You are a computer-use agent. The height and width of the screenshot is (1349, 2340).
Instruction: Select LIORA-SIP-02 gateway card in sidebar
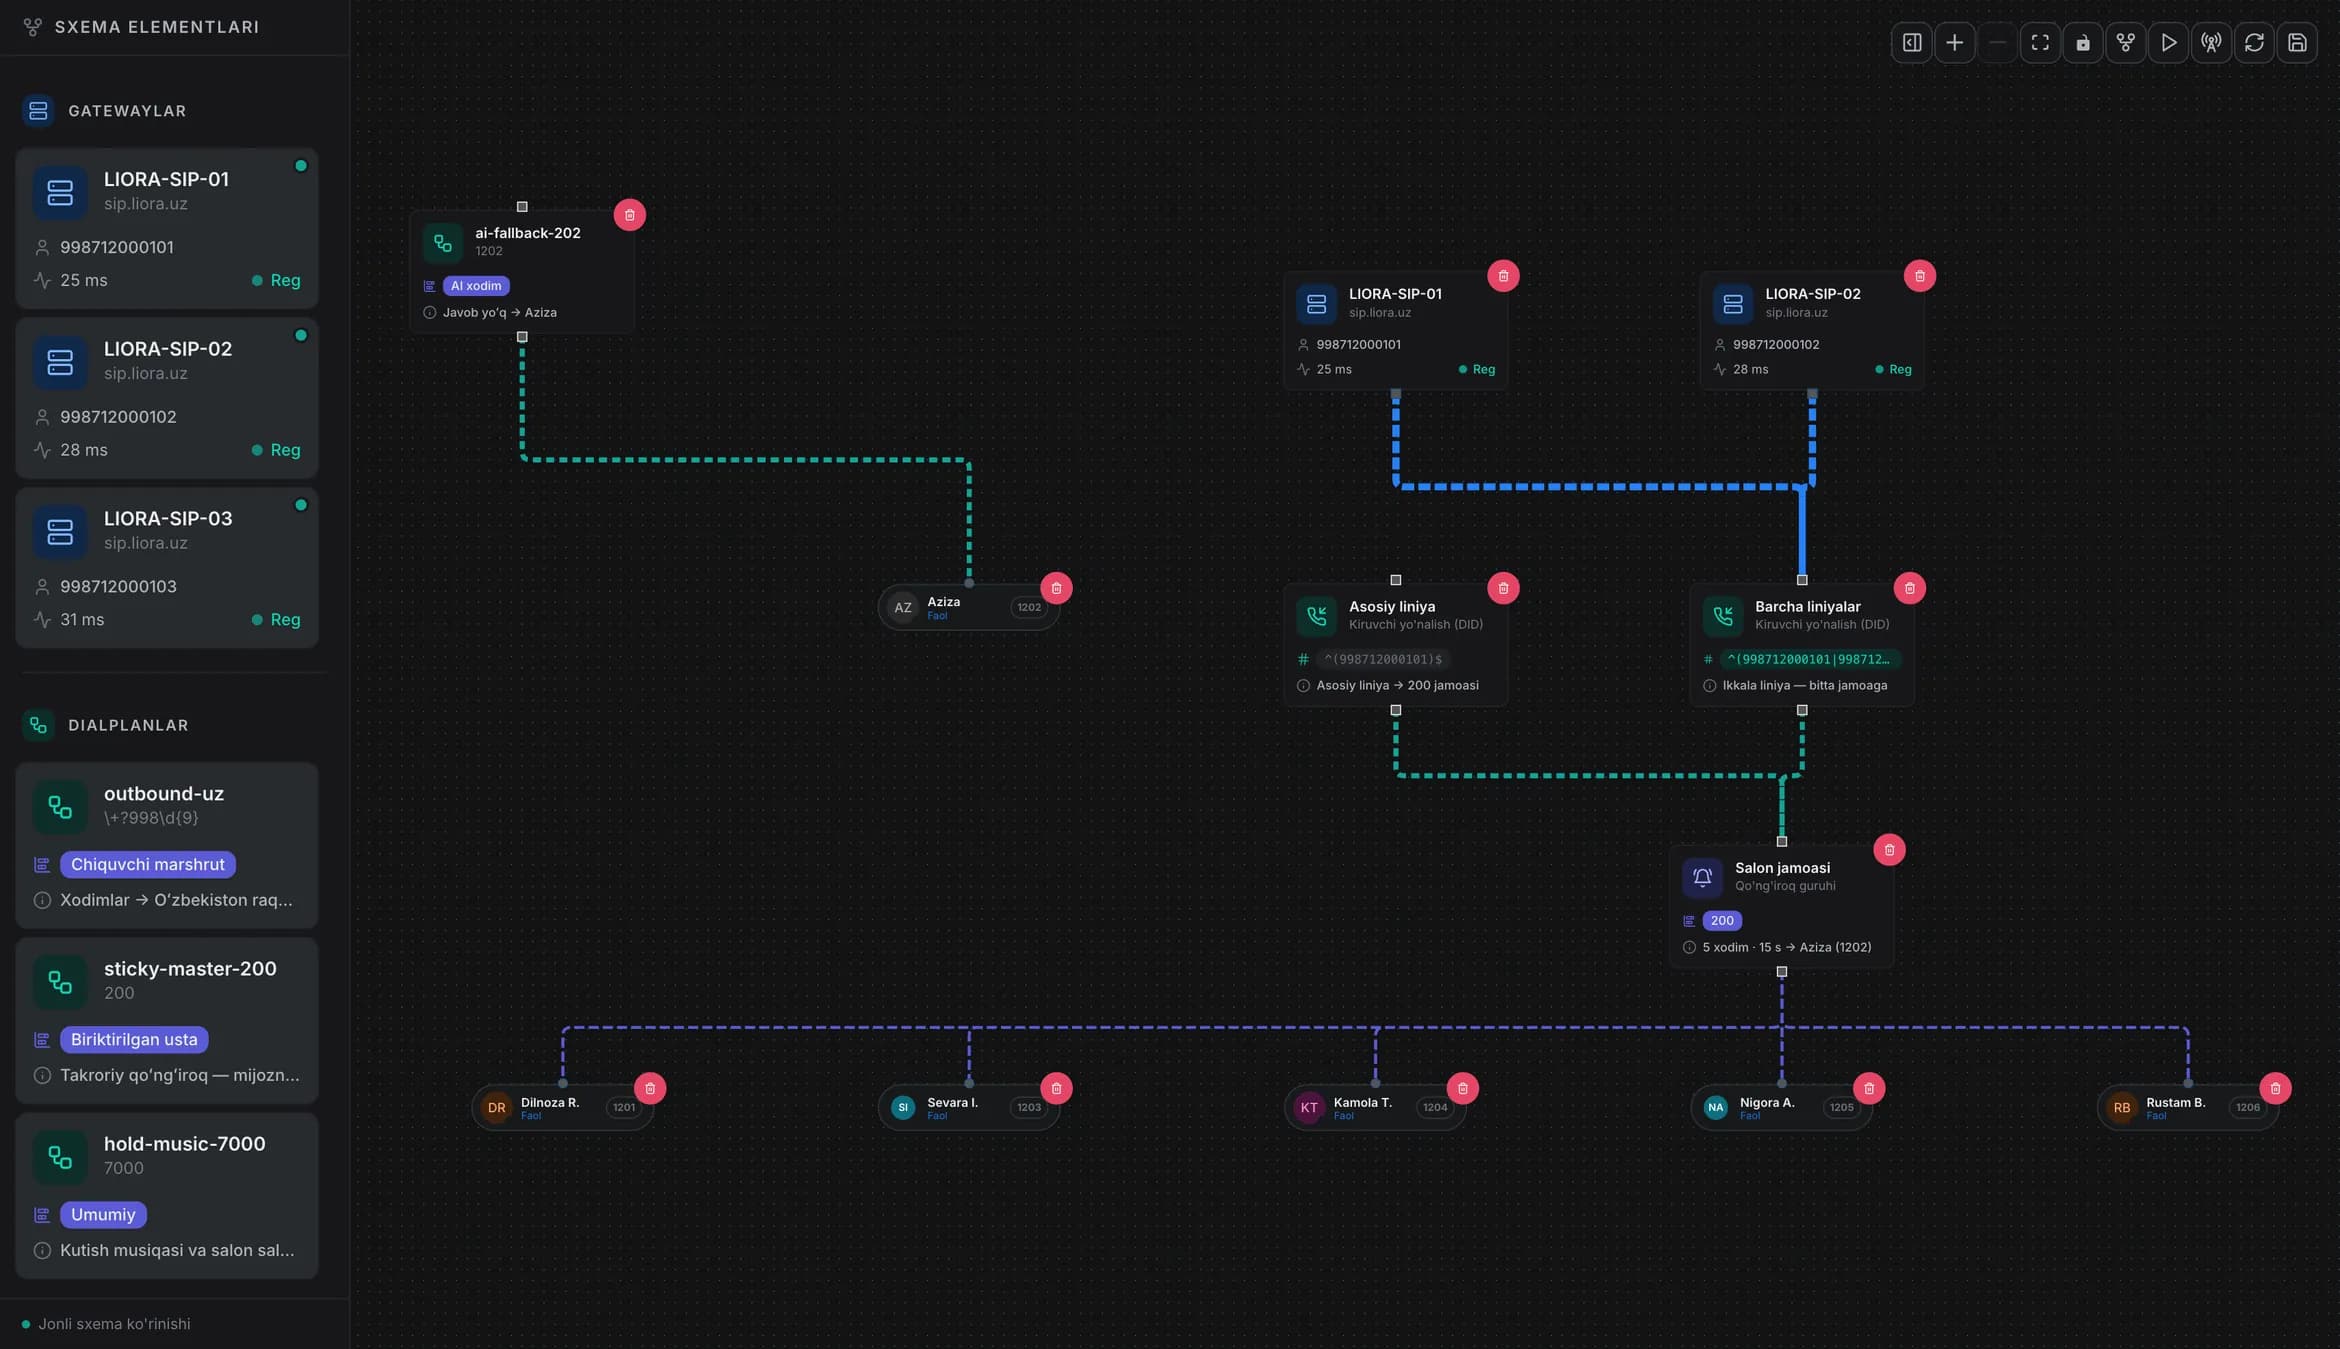click(x=167, y=398)
